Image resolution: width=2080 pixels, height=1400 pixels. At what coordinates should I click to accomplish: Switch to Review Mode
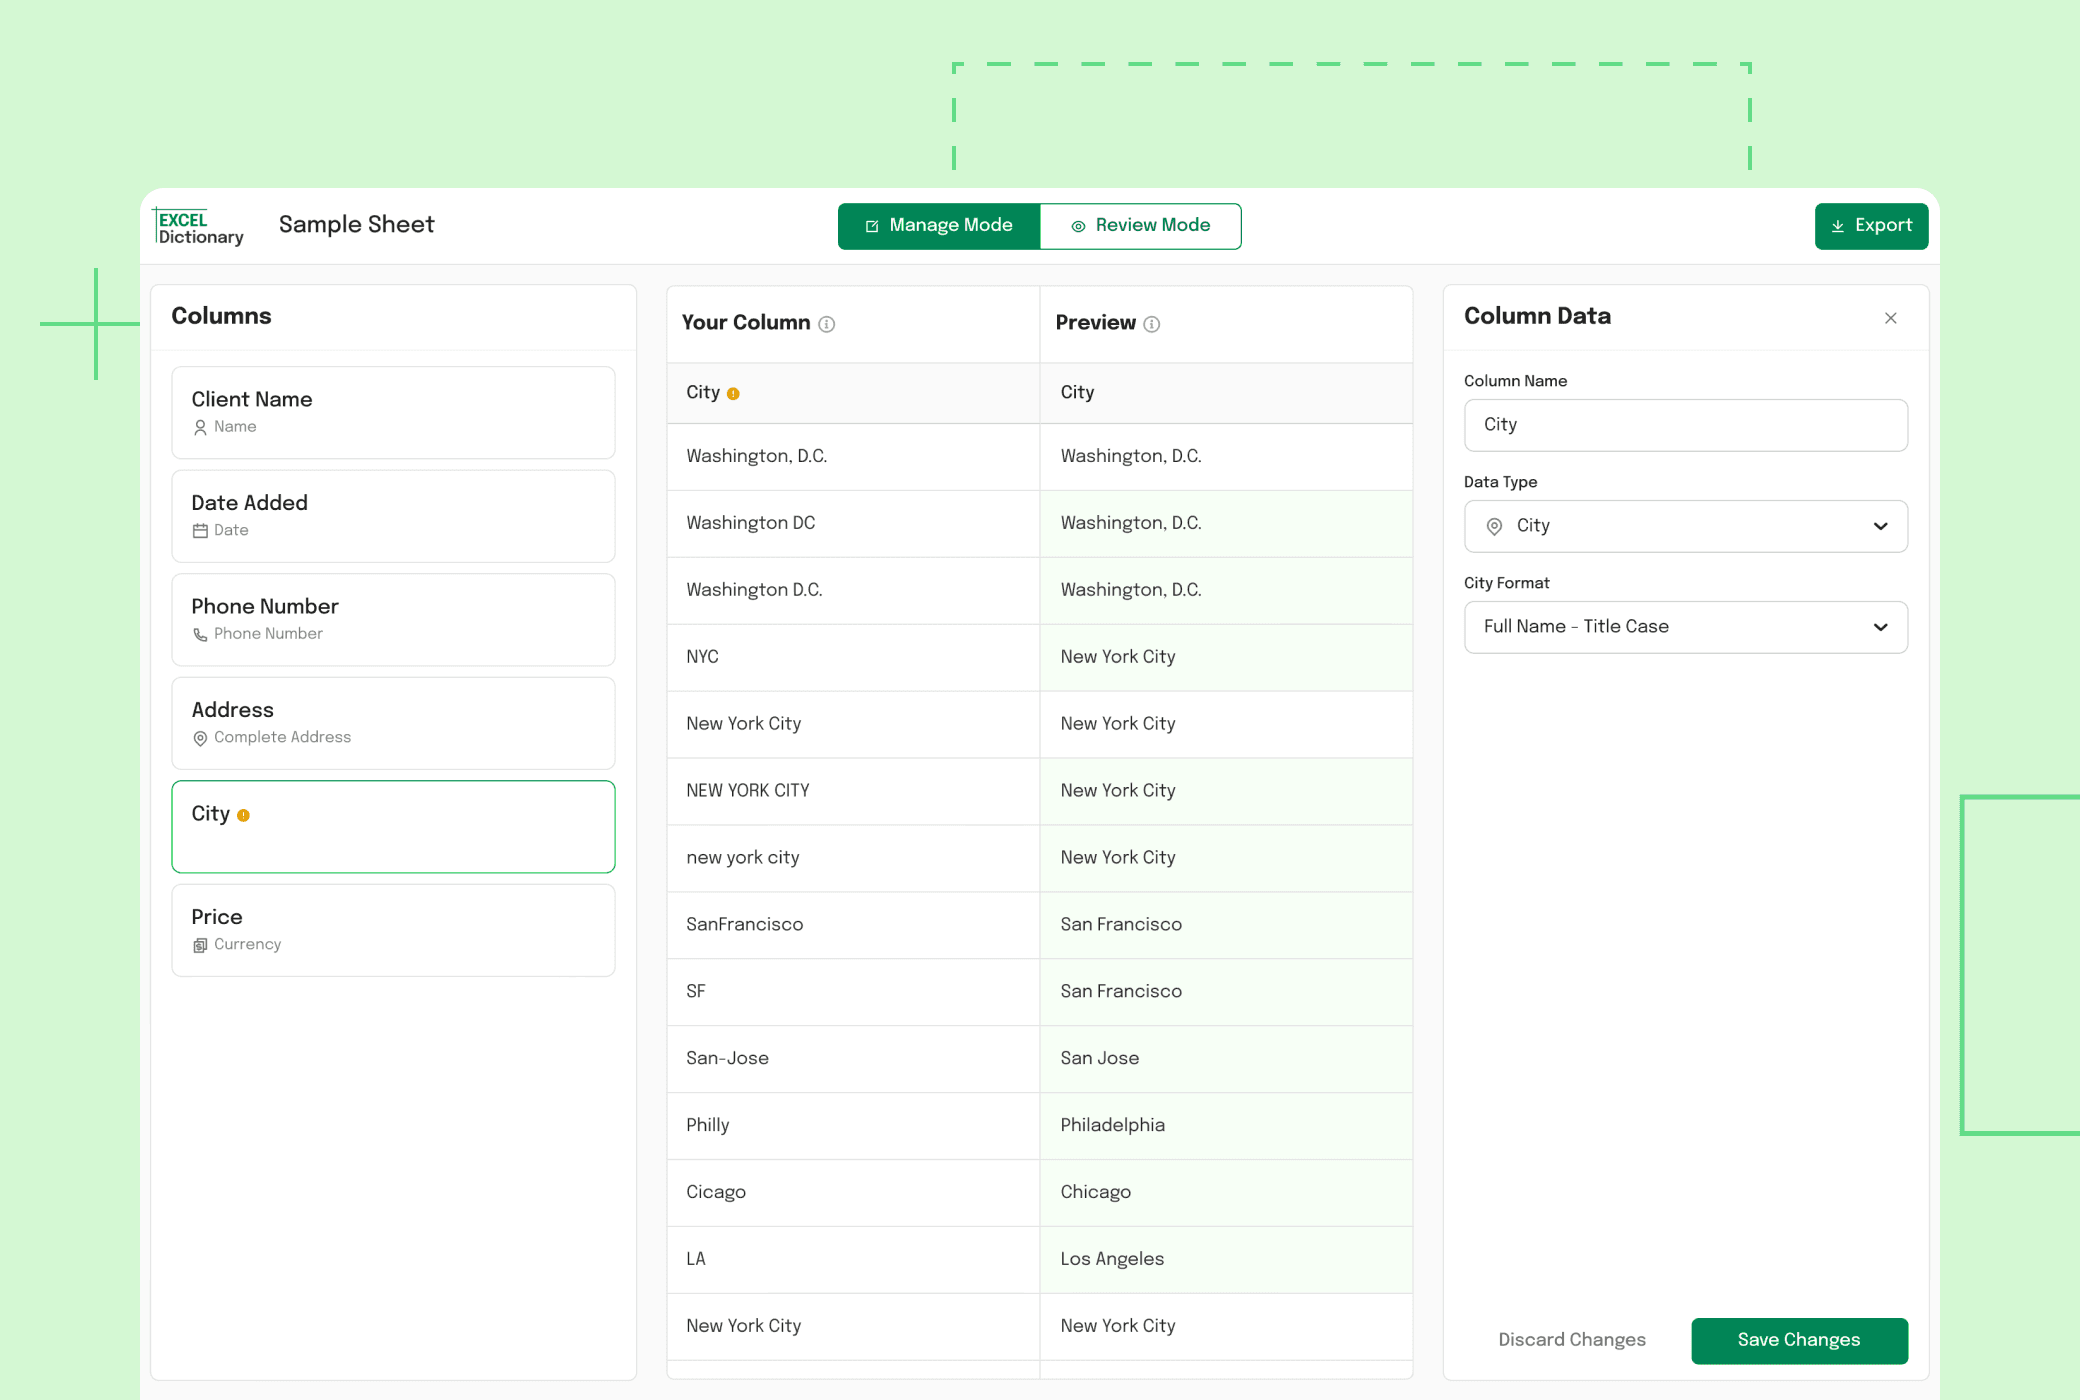pyautogui.click(x=1140, y=226)
